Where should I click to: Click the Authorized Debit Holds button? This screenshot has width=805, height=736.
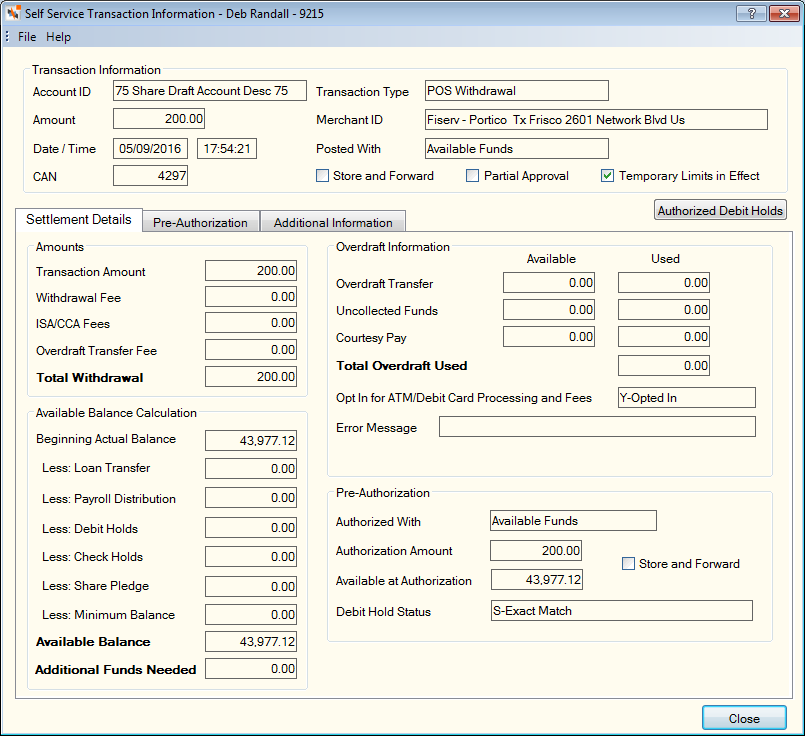pos(720,210)
